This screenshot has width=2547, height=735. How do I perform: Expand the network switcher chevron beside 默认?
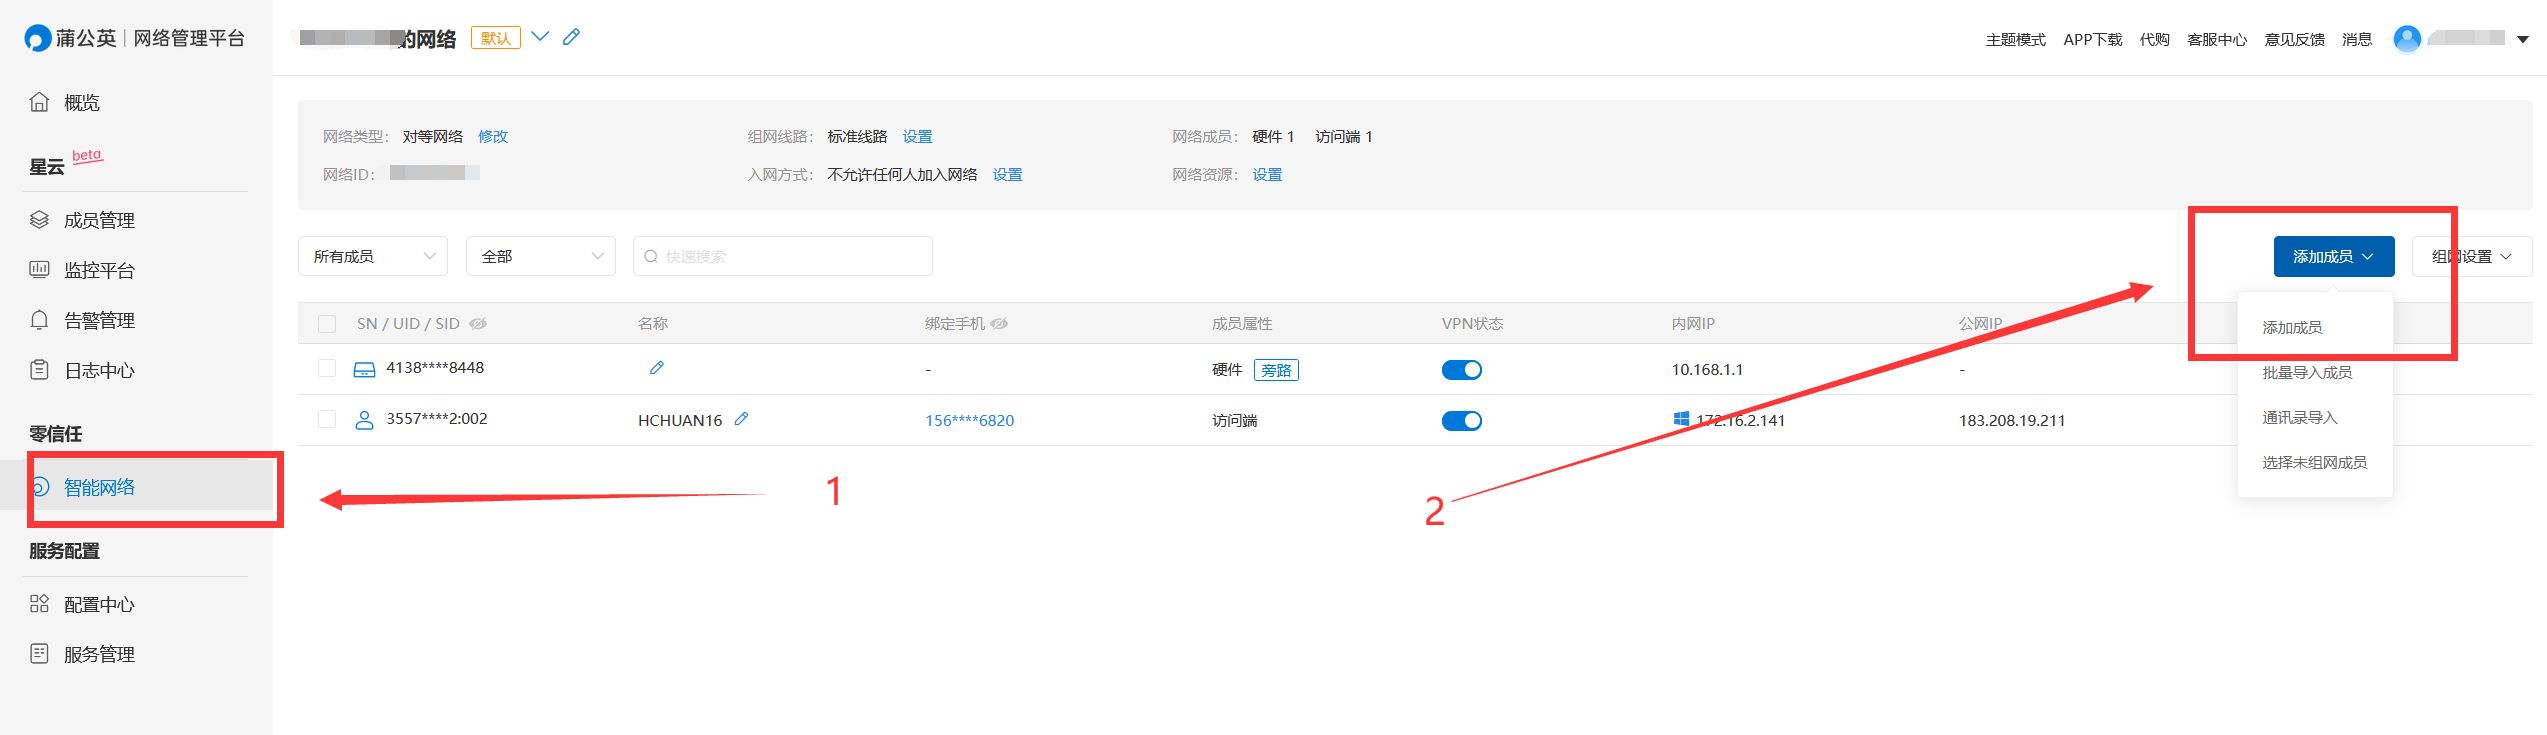point(540,37)
